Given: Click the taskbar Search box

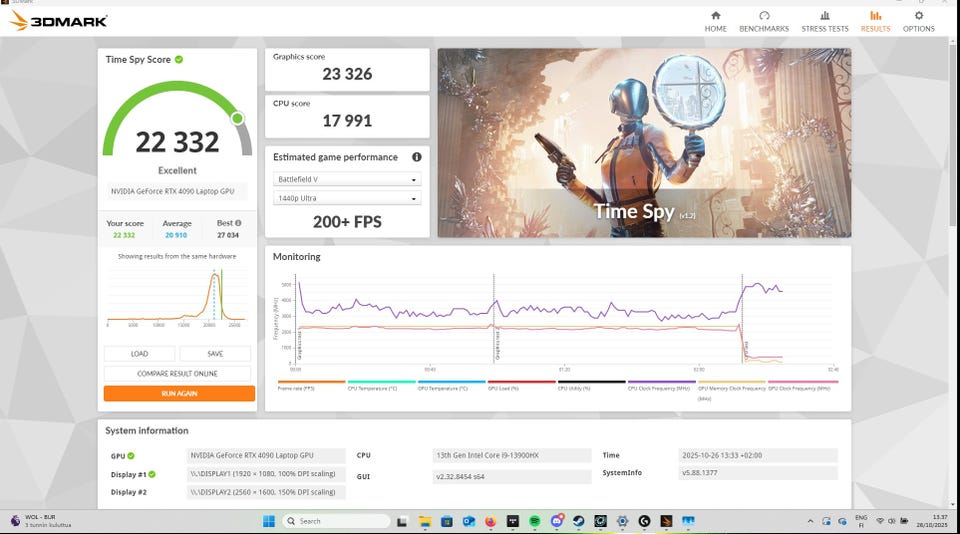Looking at the screenshot, I should [336, 521].
